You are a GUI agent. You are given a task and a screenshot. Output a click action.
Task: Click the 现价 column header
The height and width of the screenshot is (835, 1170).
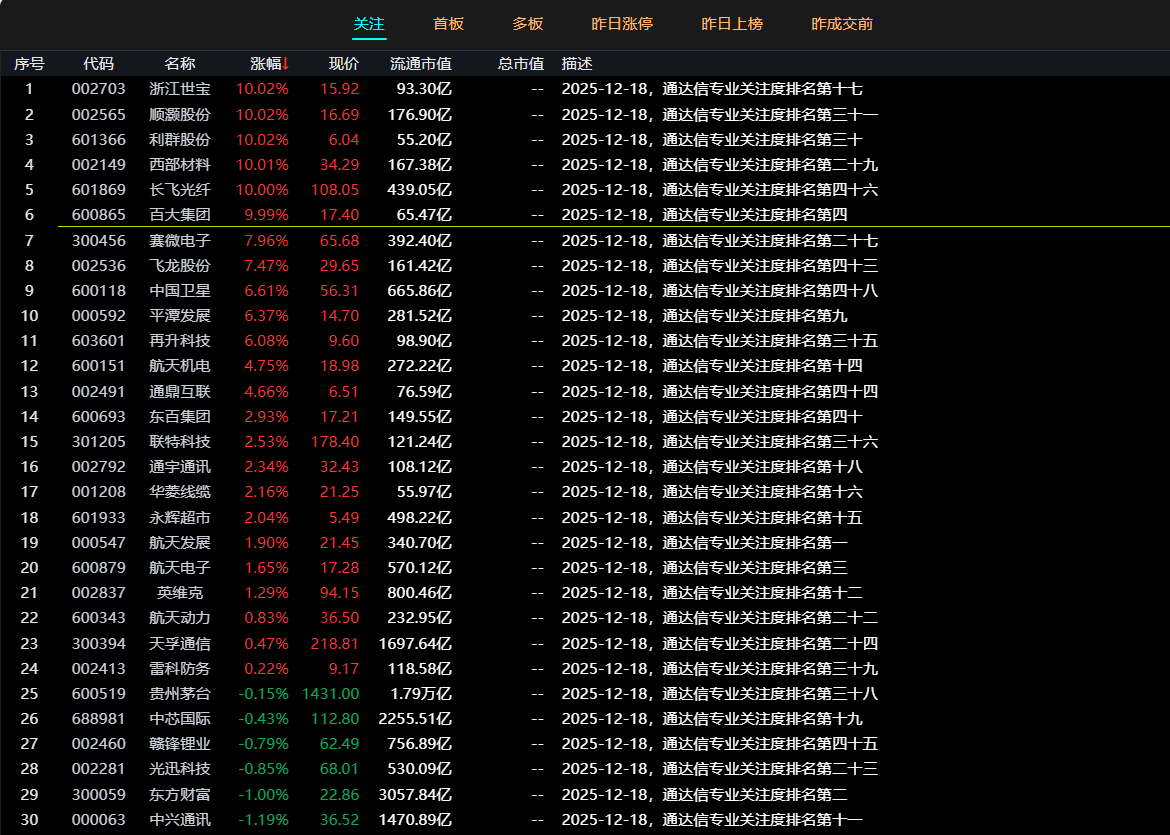click(343, 64)
